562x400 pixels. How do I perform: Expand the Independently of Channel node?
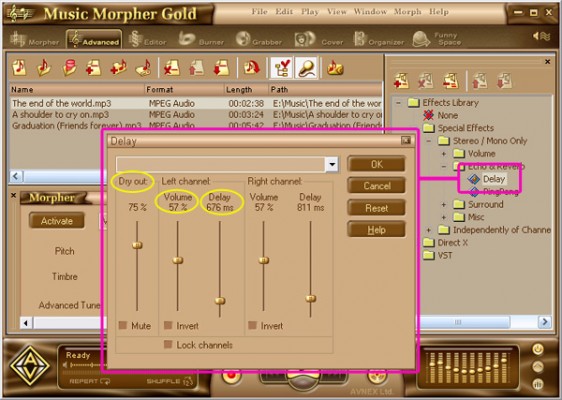(x=429, y=230)
